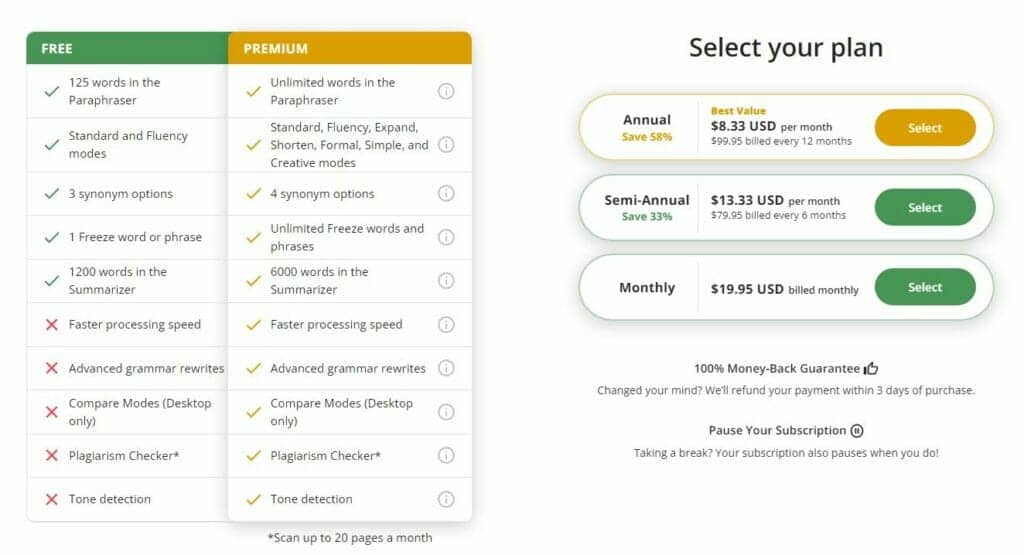Choose the Monthly plan Select button
1024x555 pixels.
tap(925, 287)
